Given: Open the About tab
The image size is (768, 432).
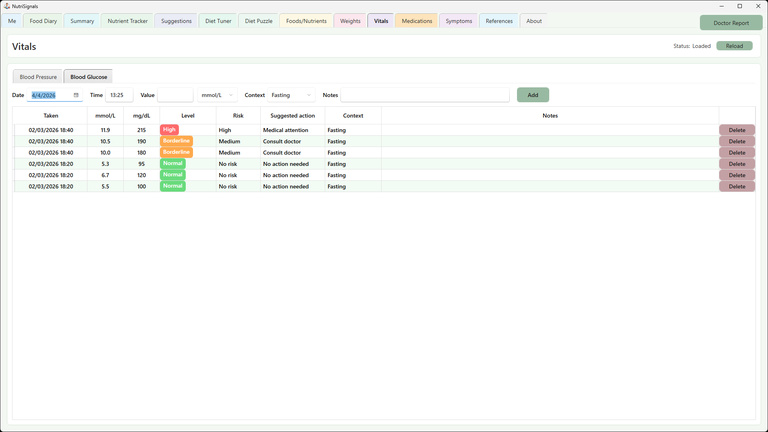Looking at the screenshot, I should pos(534,21).
